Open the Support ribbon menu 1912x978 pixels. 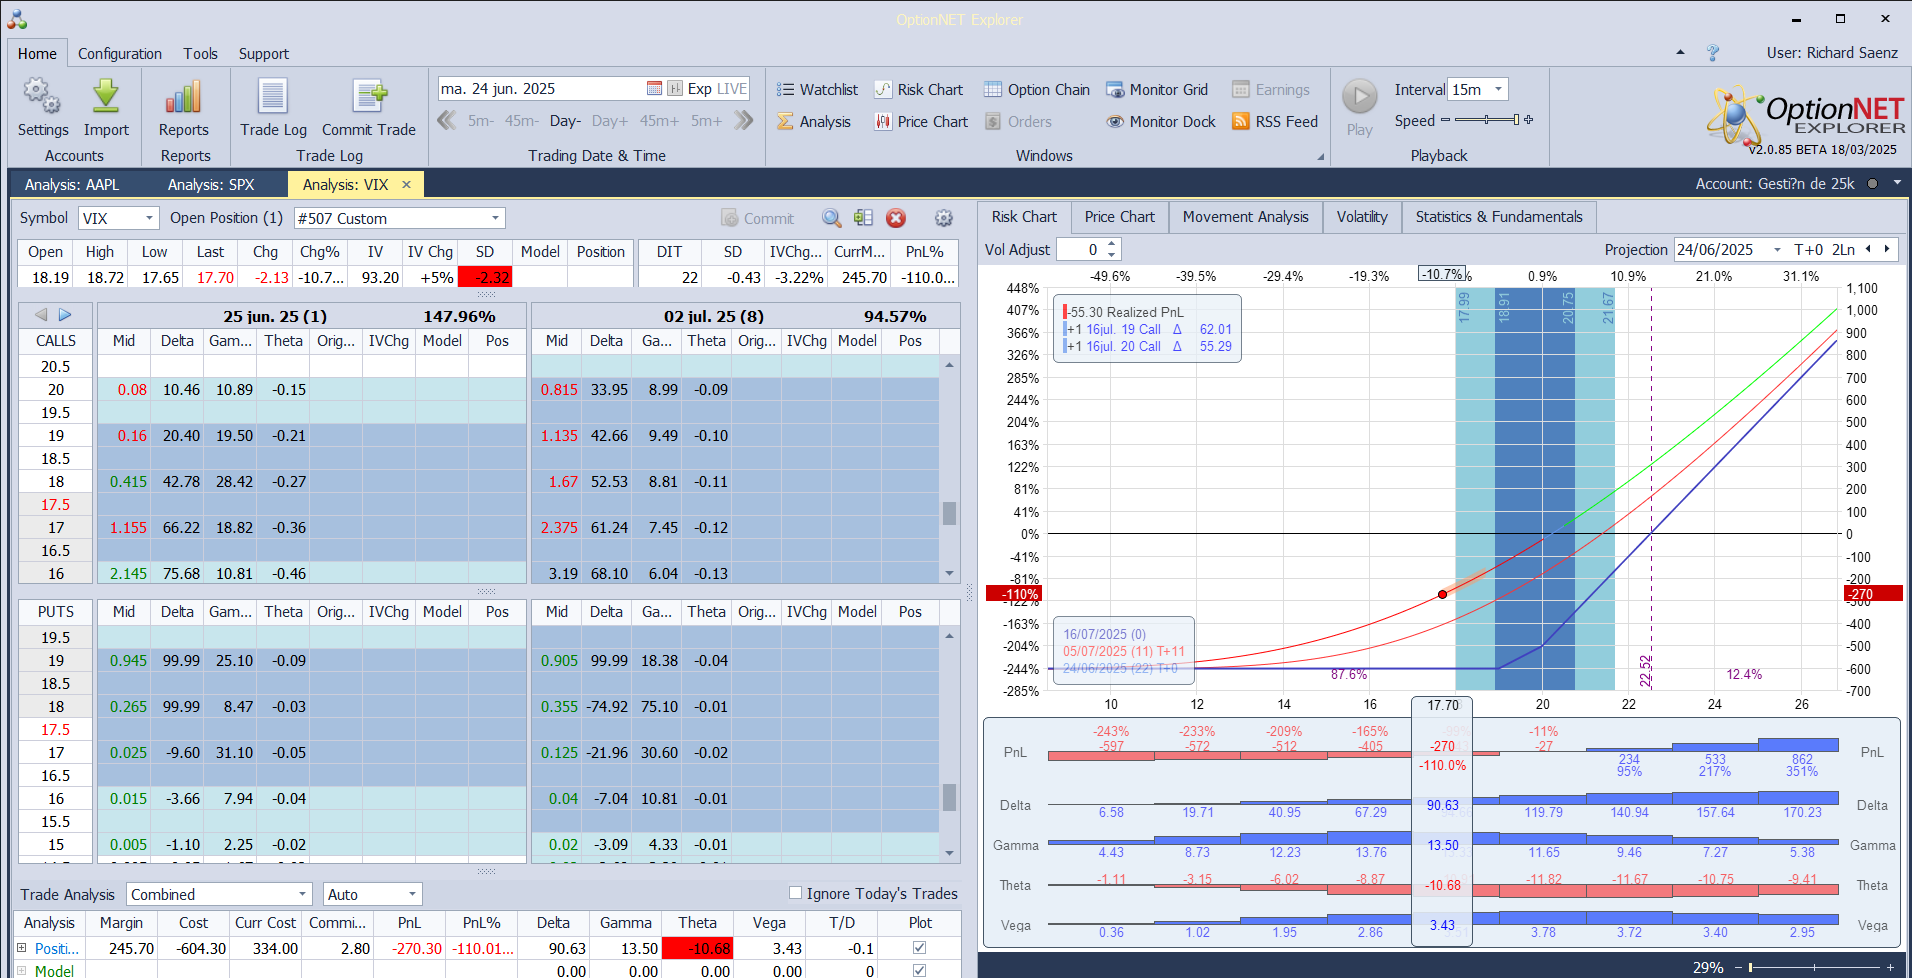coord(263,54)
